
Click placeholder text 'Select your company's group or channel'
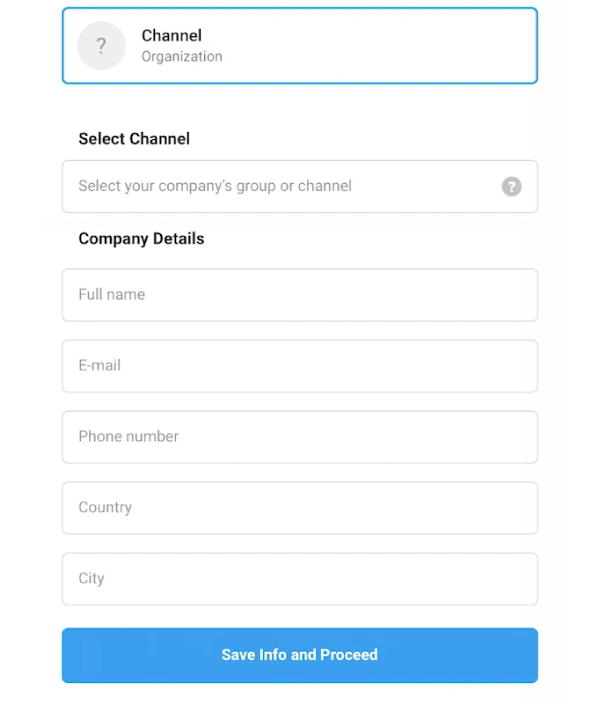(x=215, y=186)
